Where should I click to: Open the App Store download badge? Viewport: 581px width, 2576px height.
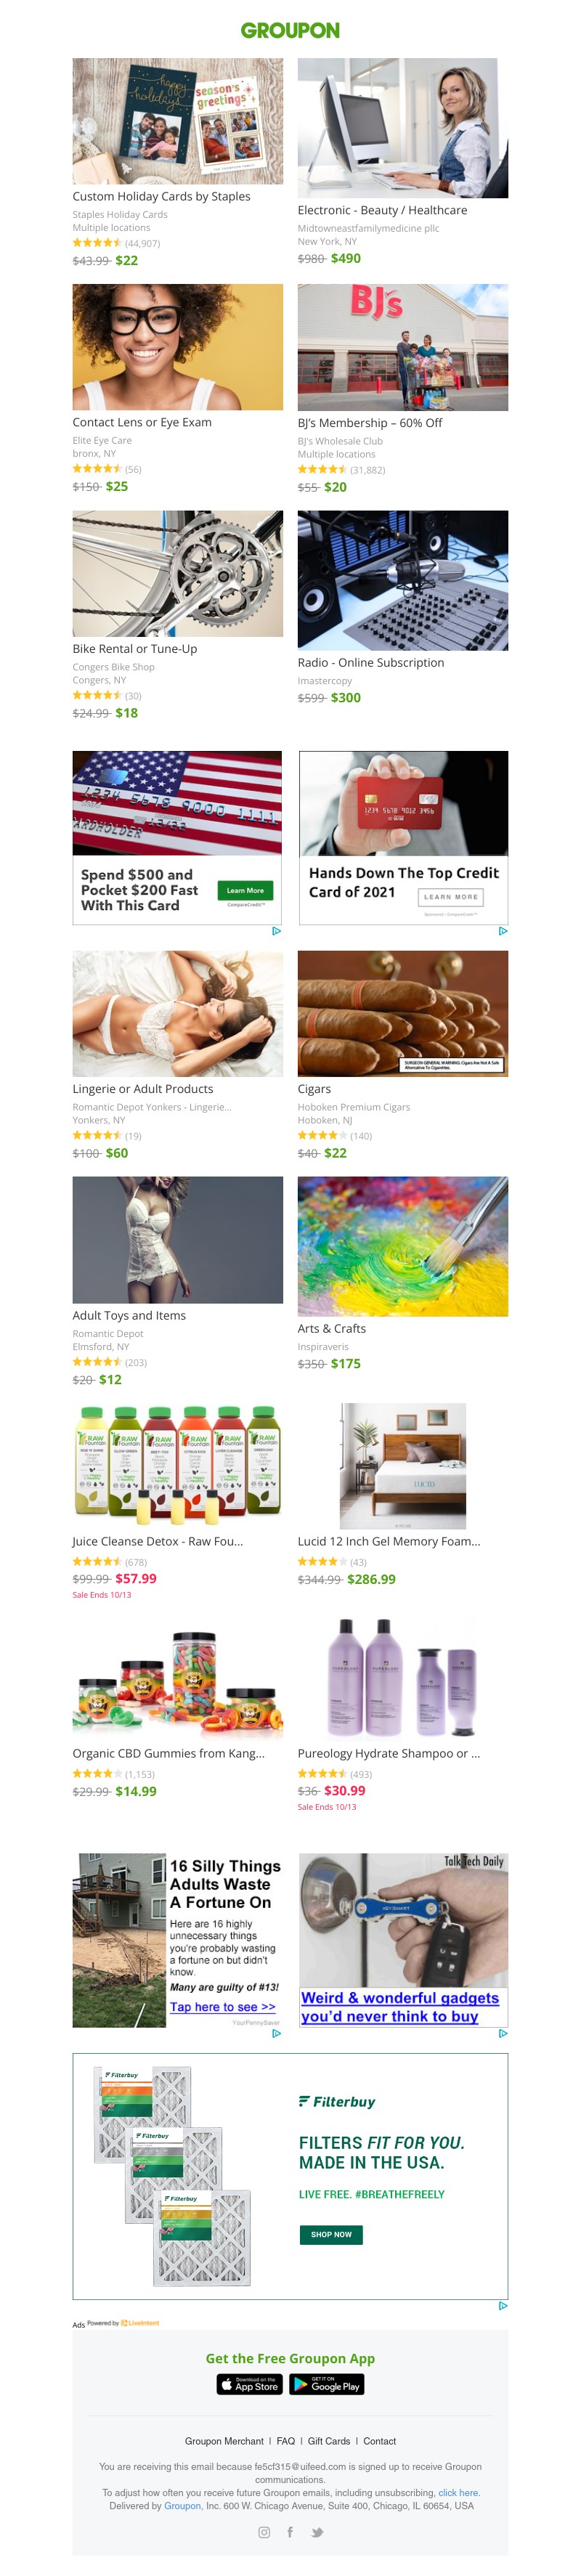click(250, 2384)
